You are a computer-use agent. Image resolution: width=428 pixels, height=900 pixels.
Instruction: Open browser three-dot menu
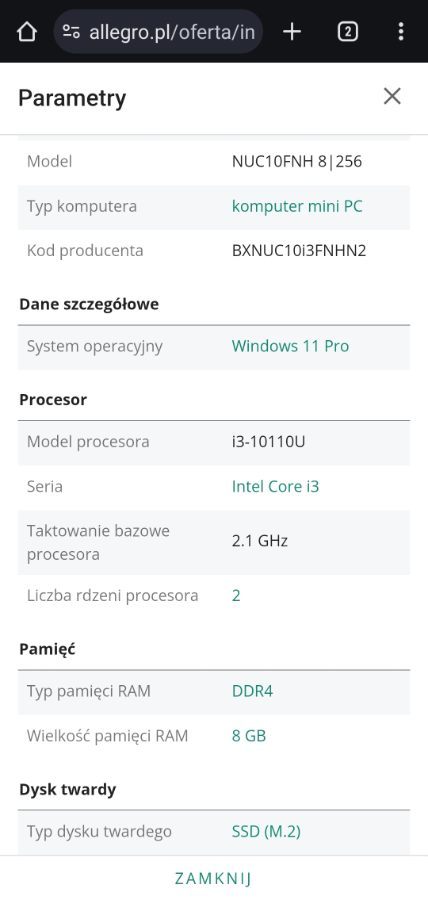tap(401, 32)
